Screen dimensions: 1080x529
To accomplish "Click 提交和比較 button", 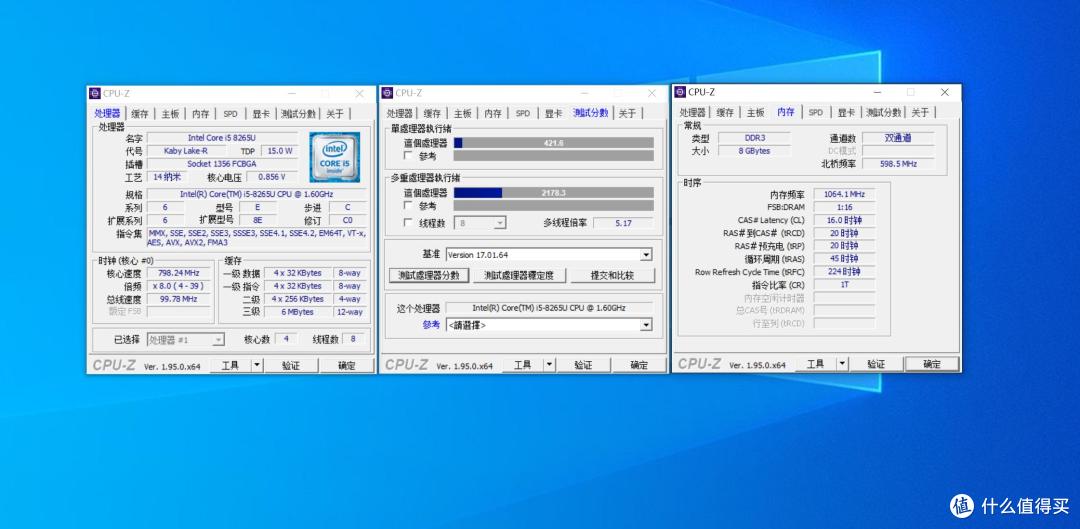I will [x=612, y=276].
